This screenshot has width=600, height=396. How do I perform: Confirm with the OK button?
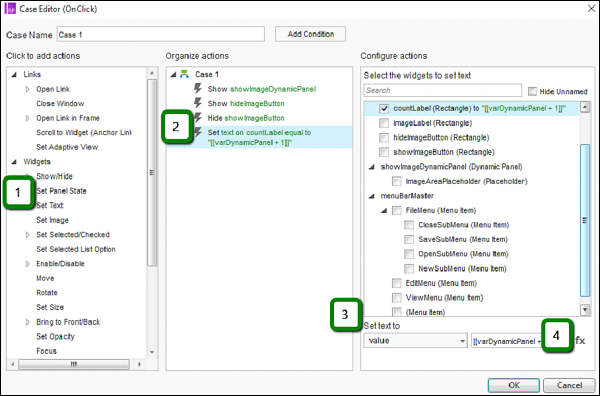[514, 385]
